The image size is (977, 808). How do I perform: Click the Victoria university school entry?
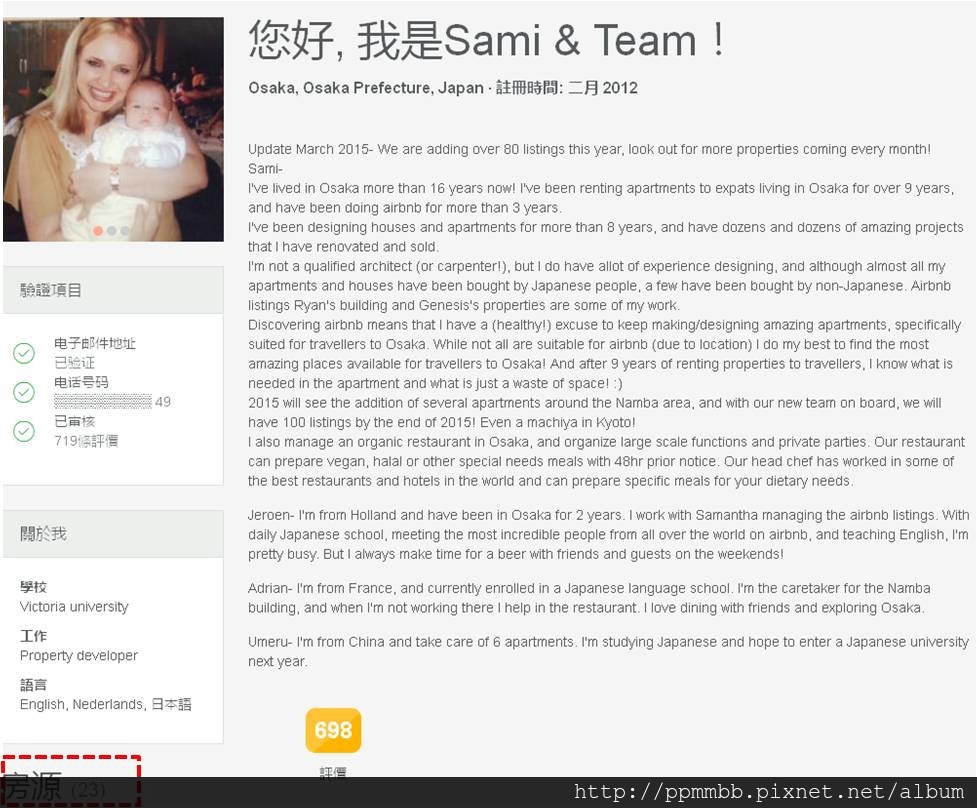(x=74, y=607)
